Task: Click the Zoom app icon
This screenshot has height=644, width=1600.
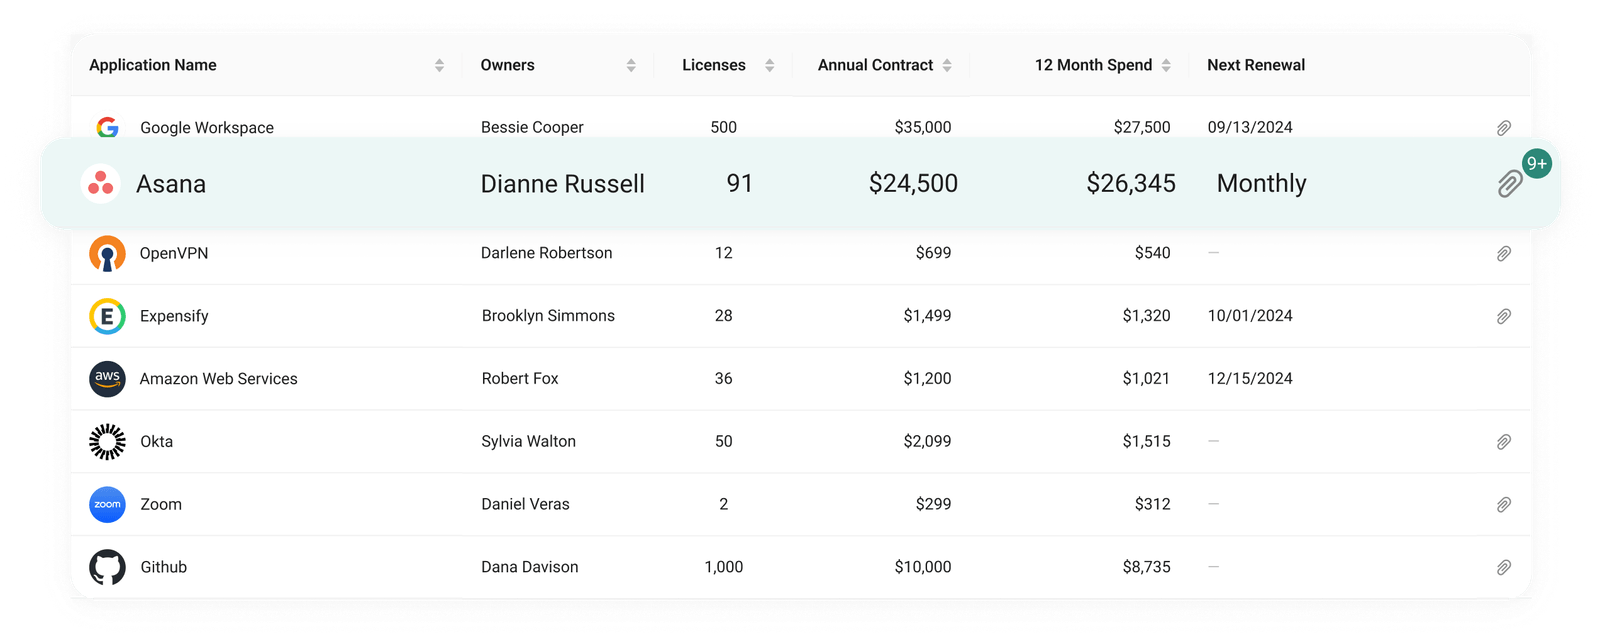Action: pos(107,504)
